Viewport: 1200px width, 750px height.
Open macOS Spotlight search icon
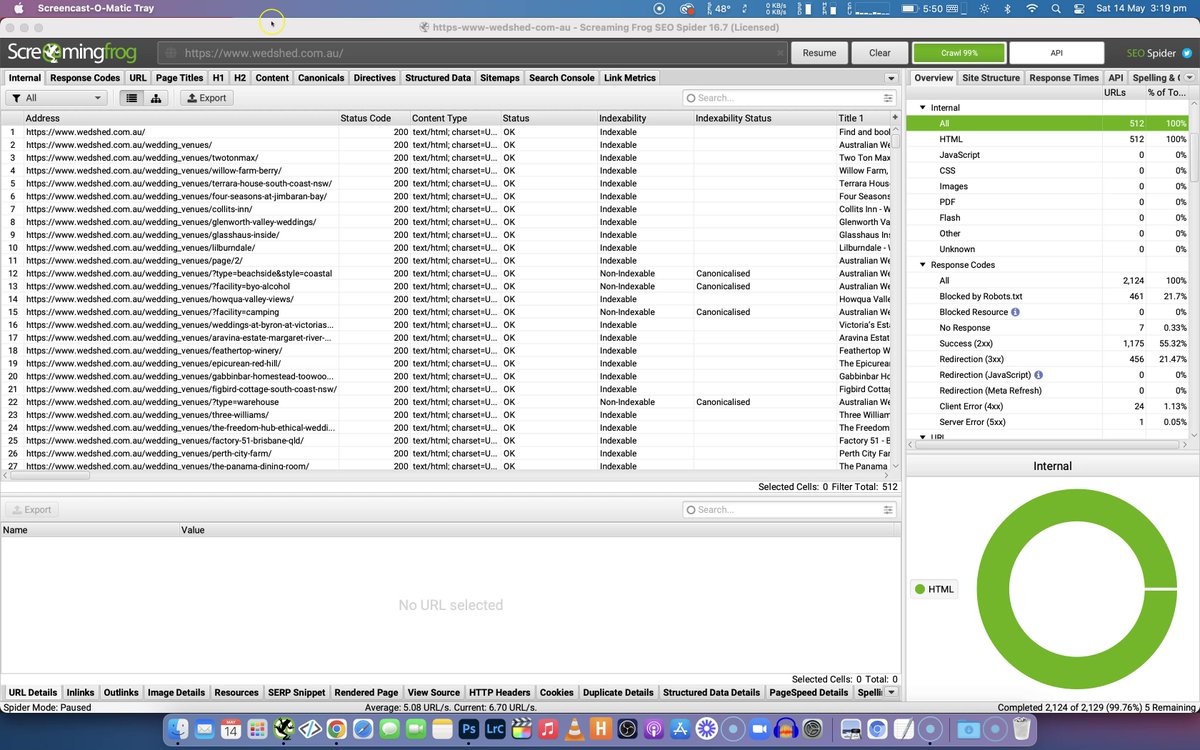(1057, 8)
